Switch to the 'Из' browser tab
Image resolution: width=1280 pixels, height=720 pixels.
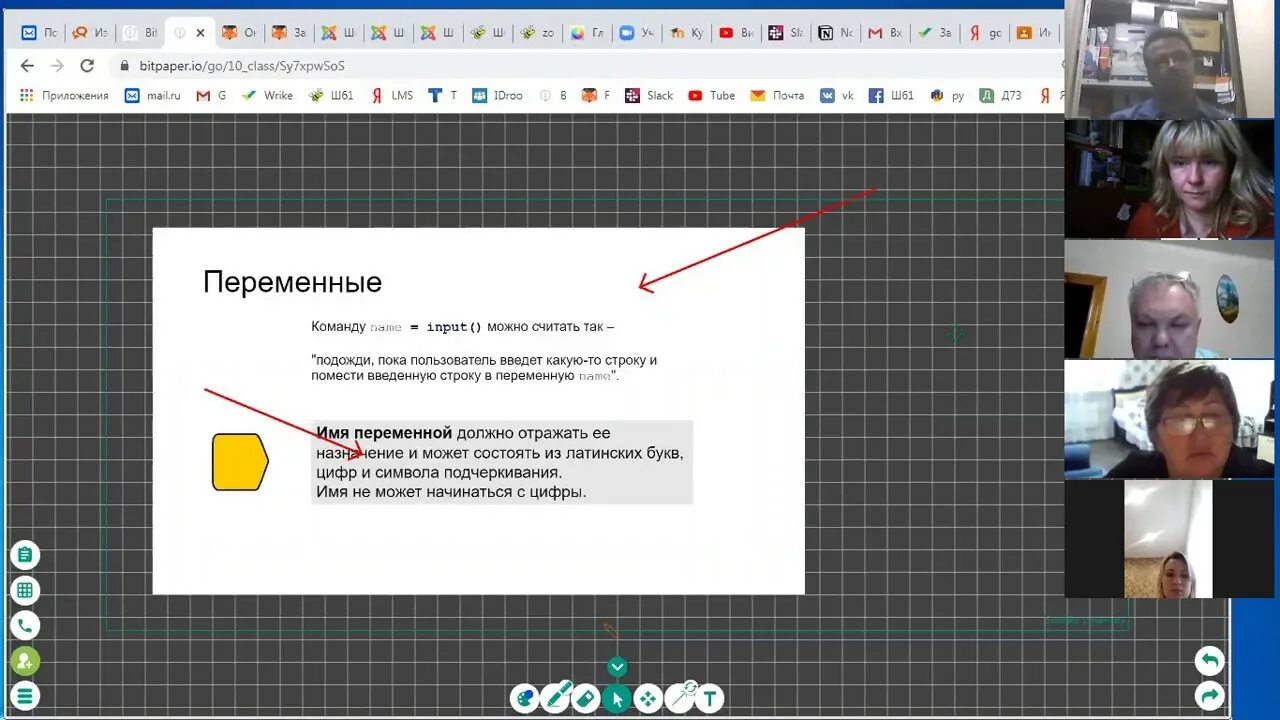(89, 33)
